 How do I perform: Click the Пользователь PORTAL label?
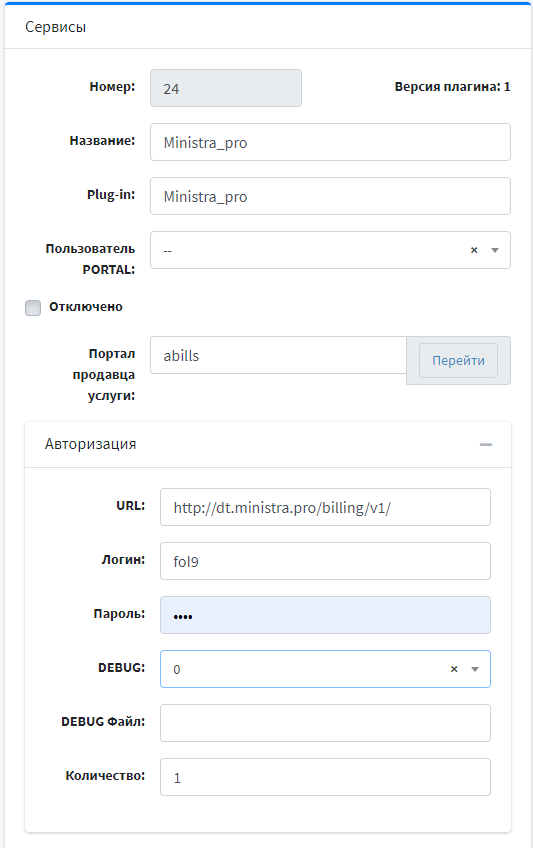coord(90,259)
